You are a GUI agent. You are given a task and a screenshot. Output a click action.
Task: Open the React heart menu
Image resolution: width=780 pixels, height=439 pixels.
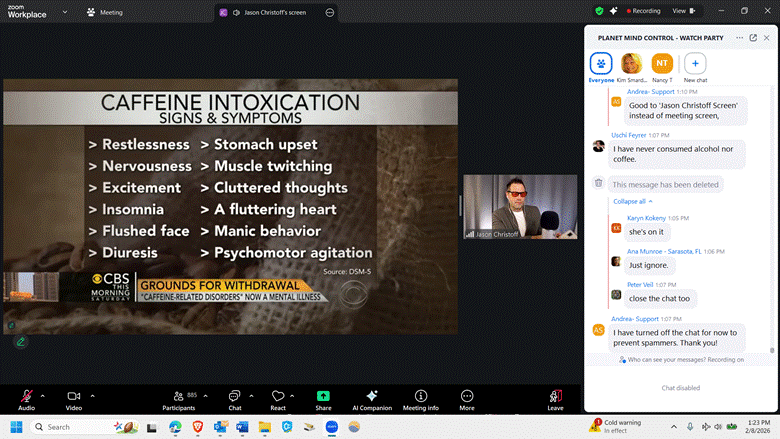[x=278, y=400]
